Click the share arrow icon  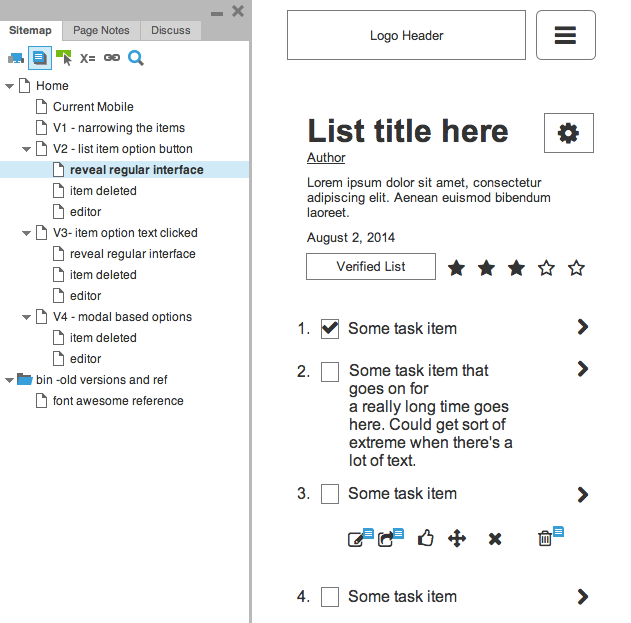(385, 539)
